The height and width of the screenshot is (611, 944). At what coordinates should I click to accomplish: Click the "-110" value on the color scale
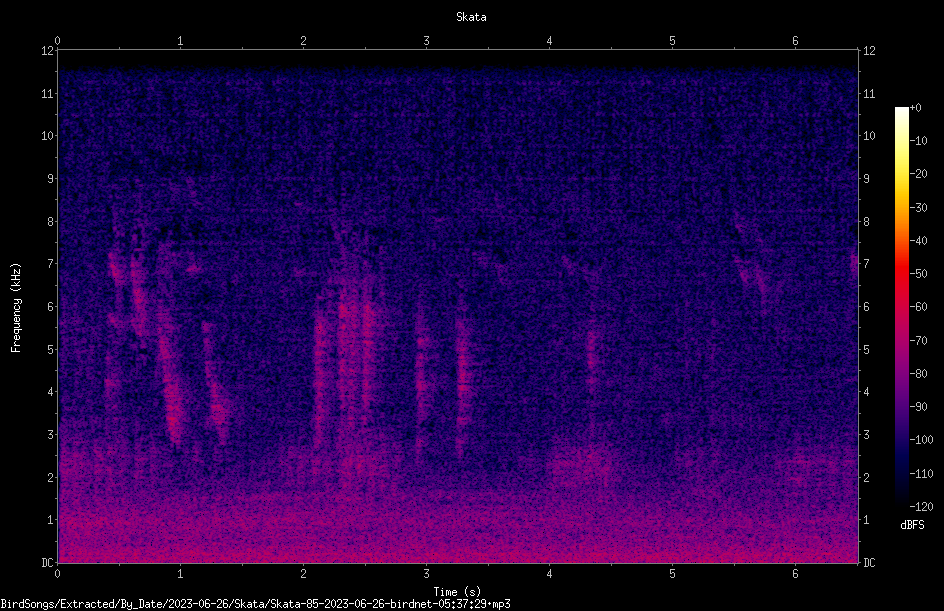(921, 474)
